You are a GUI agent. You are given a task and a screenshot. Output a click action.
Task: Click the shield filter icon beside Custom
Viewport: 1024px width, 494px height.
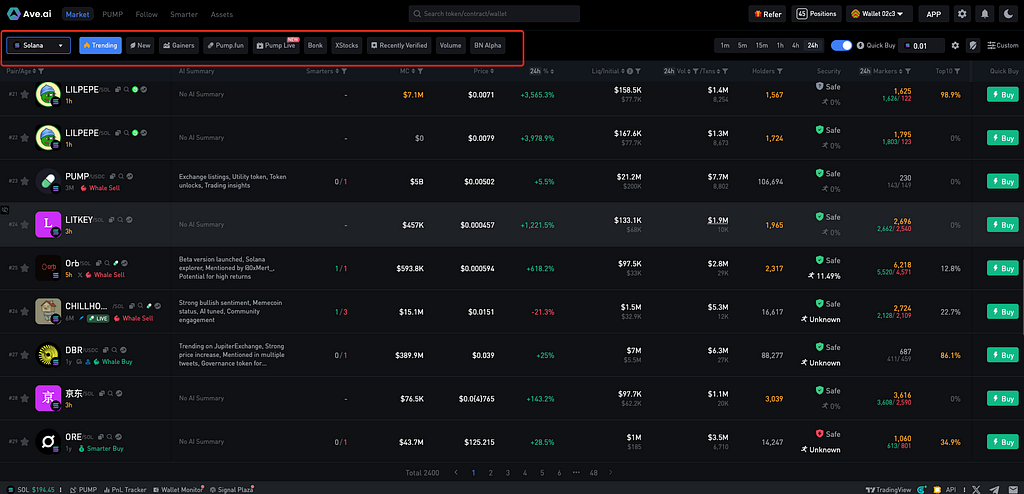tap(974, 46)
